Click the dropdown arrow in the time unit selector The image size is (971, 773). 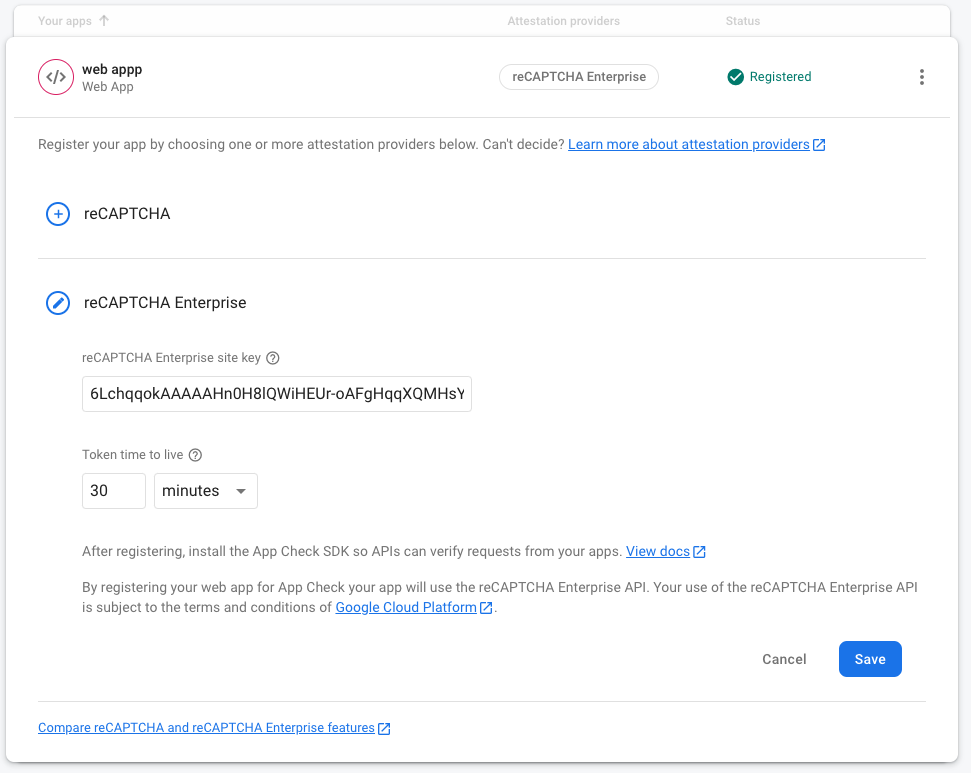point(240,491)
